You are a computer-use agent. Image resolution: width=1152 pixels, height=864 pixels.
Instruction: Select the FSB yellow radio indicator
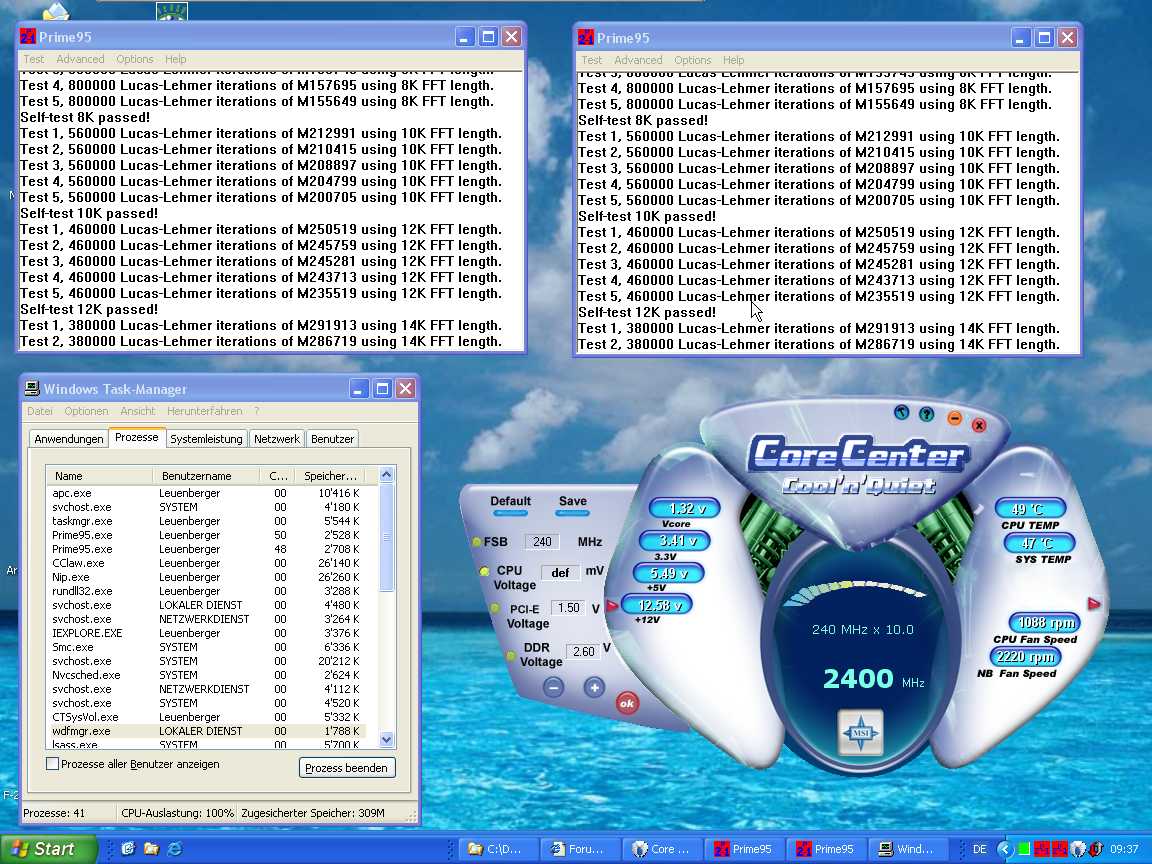pyautogui.click(x=476, y=542)
